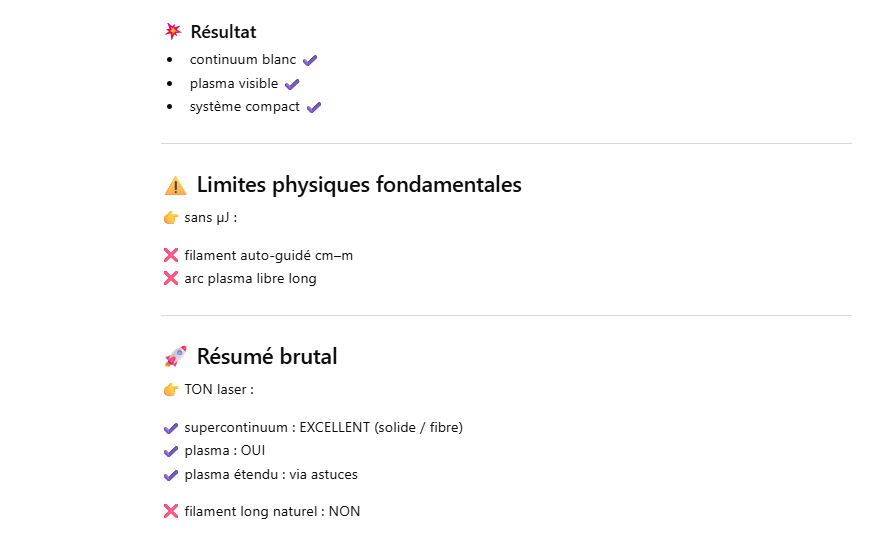878x548 pixels.
Task: Click the text 'filament long naturel : NON'
Action: [x=272, y=511]
